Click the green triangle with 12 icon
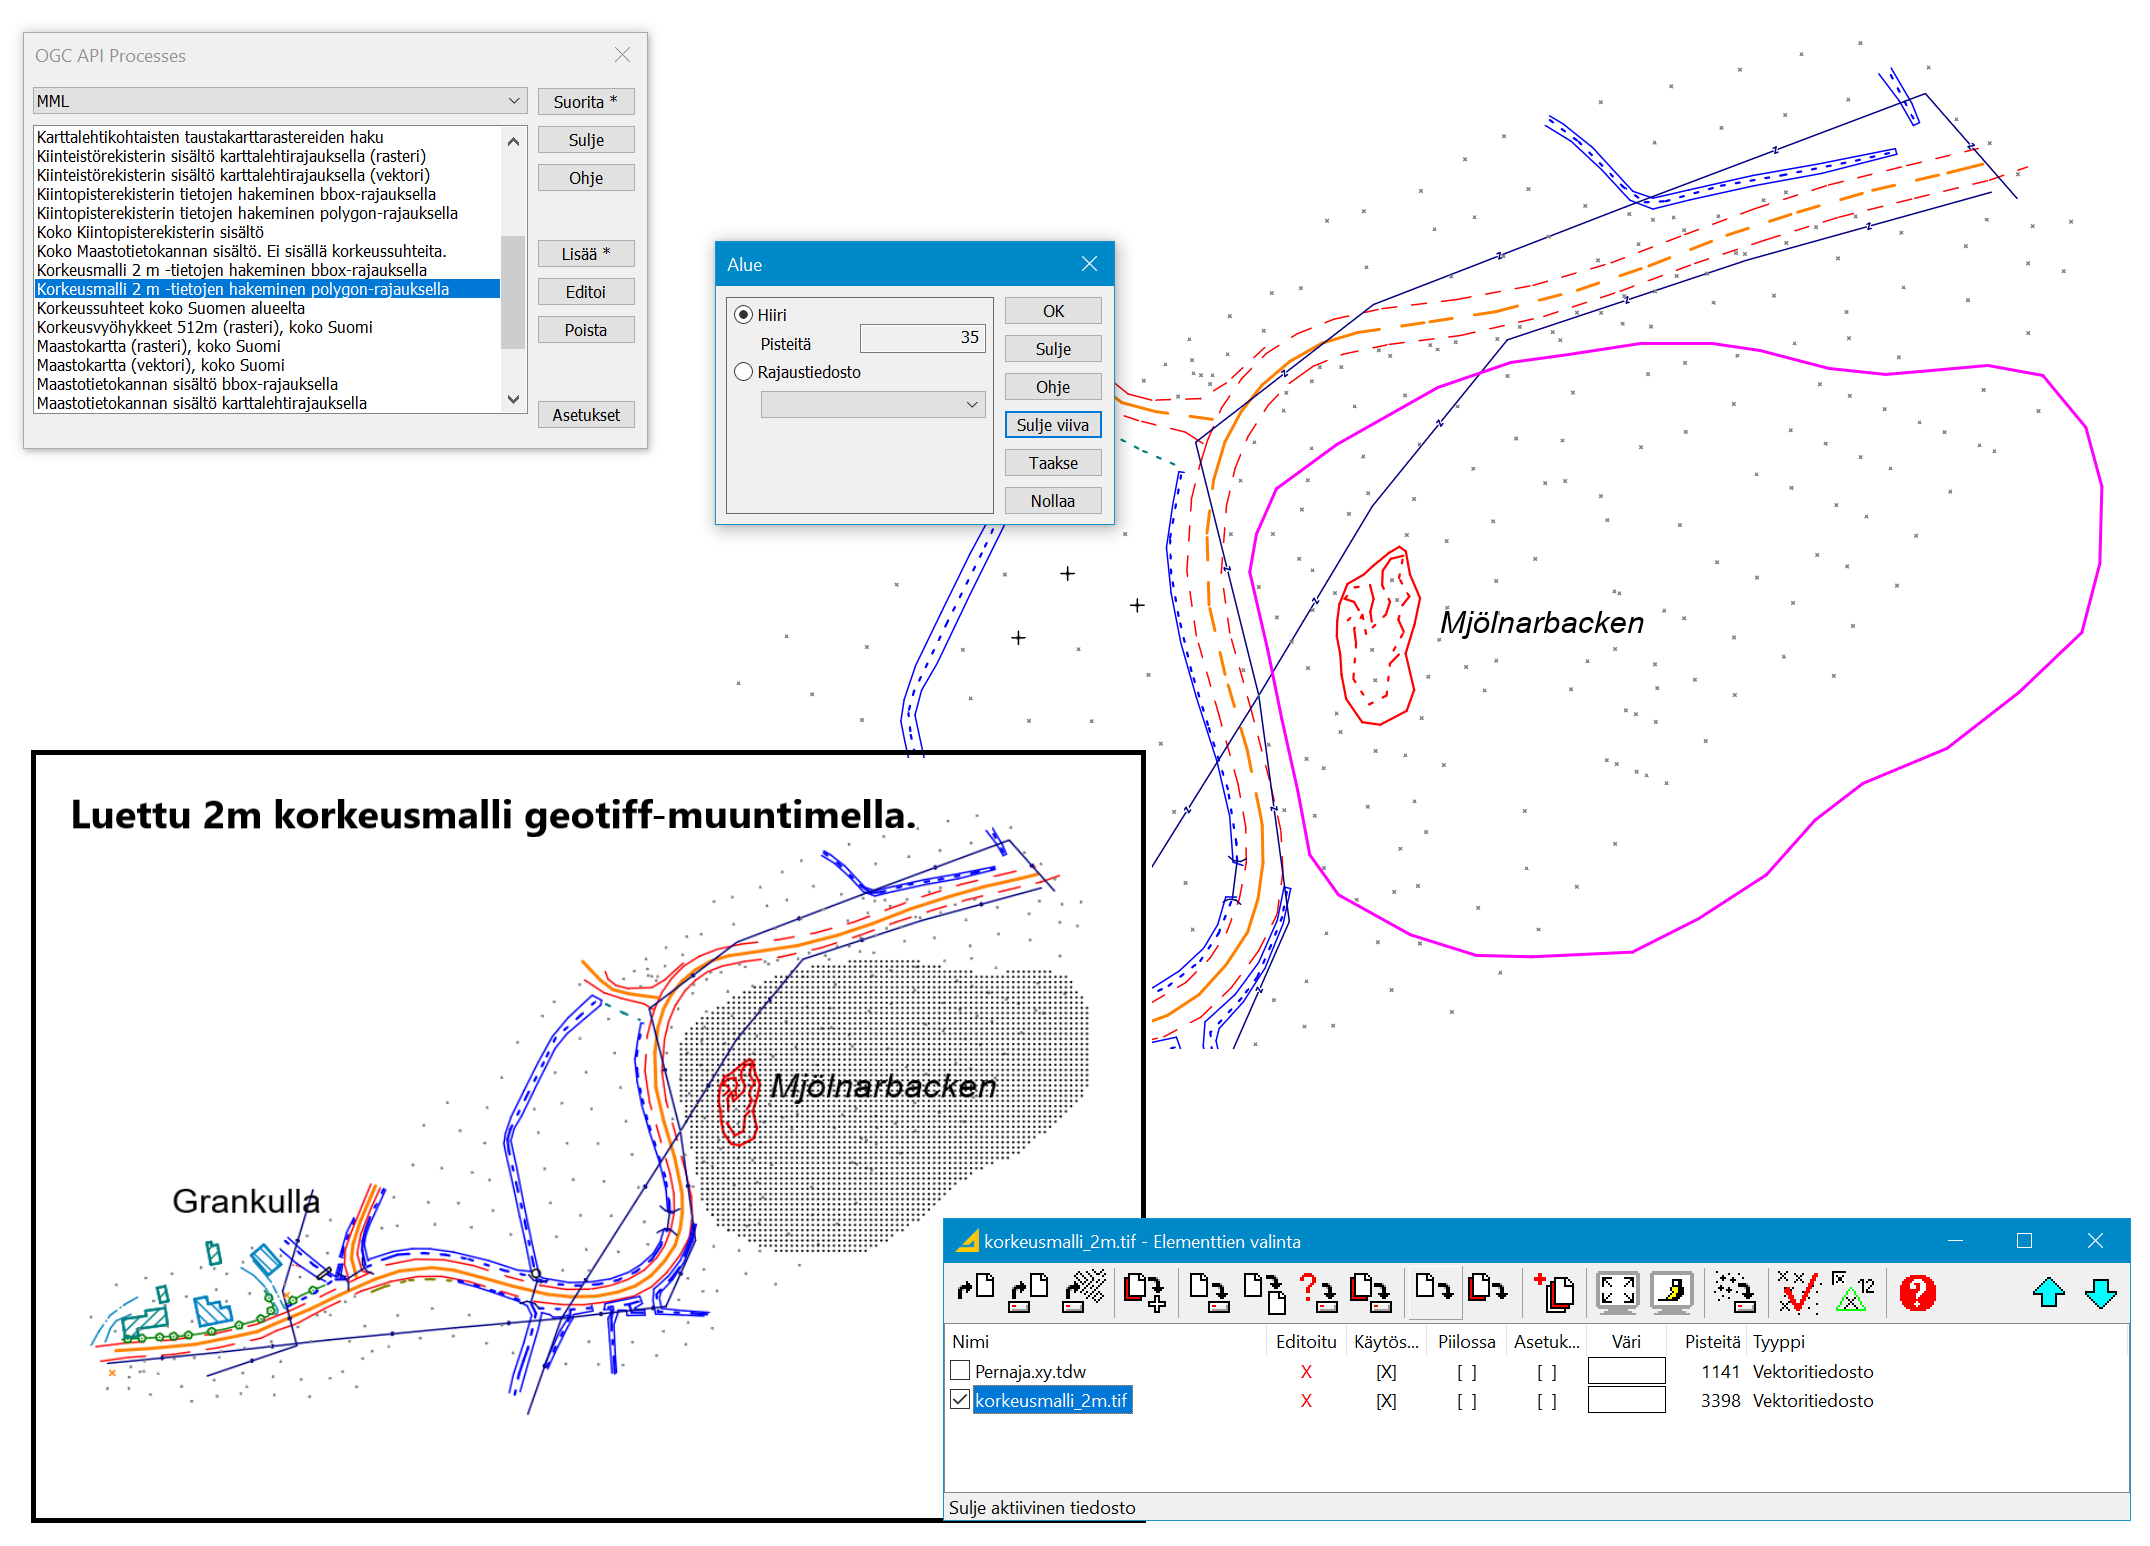2150x1546 pixels. [1853, 1293]
